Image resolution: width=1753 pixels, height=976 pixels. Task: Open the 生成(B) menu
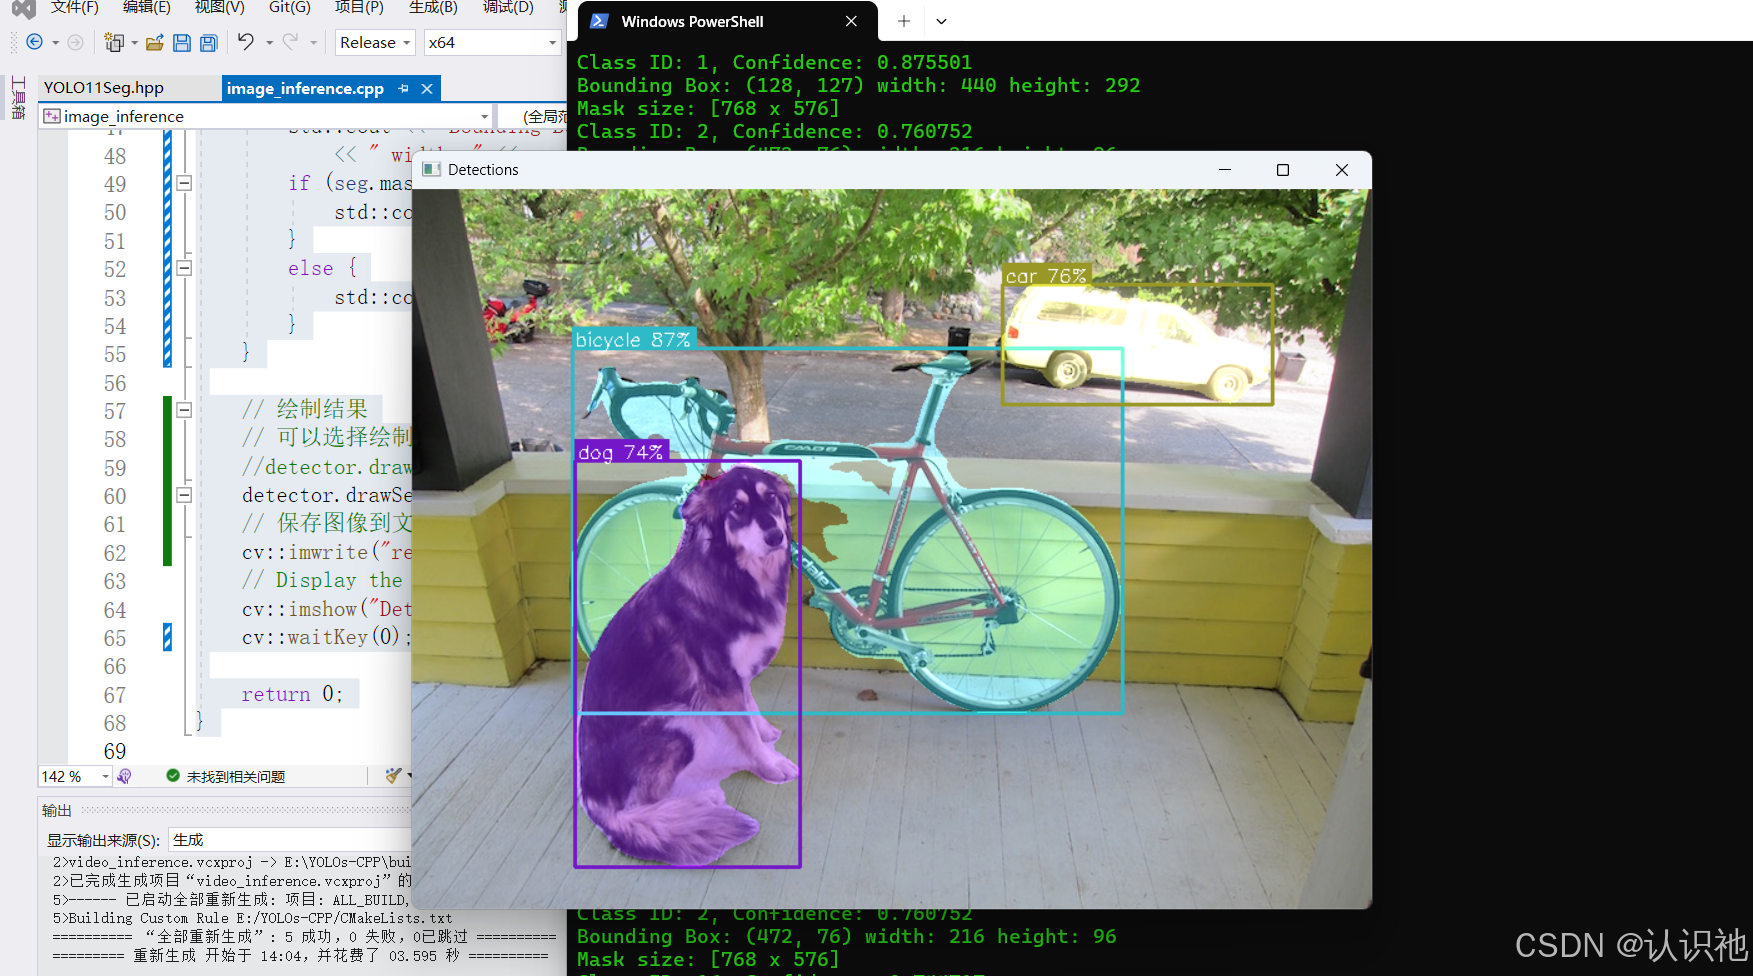433,8
